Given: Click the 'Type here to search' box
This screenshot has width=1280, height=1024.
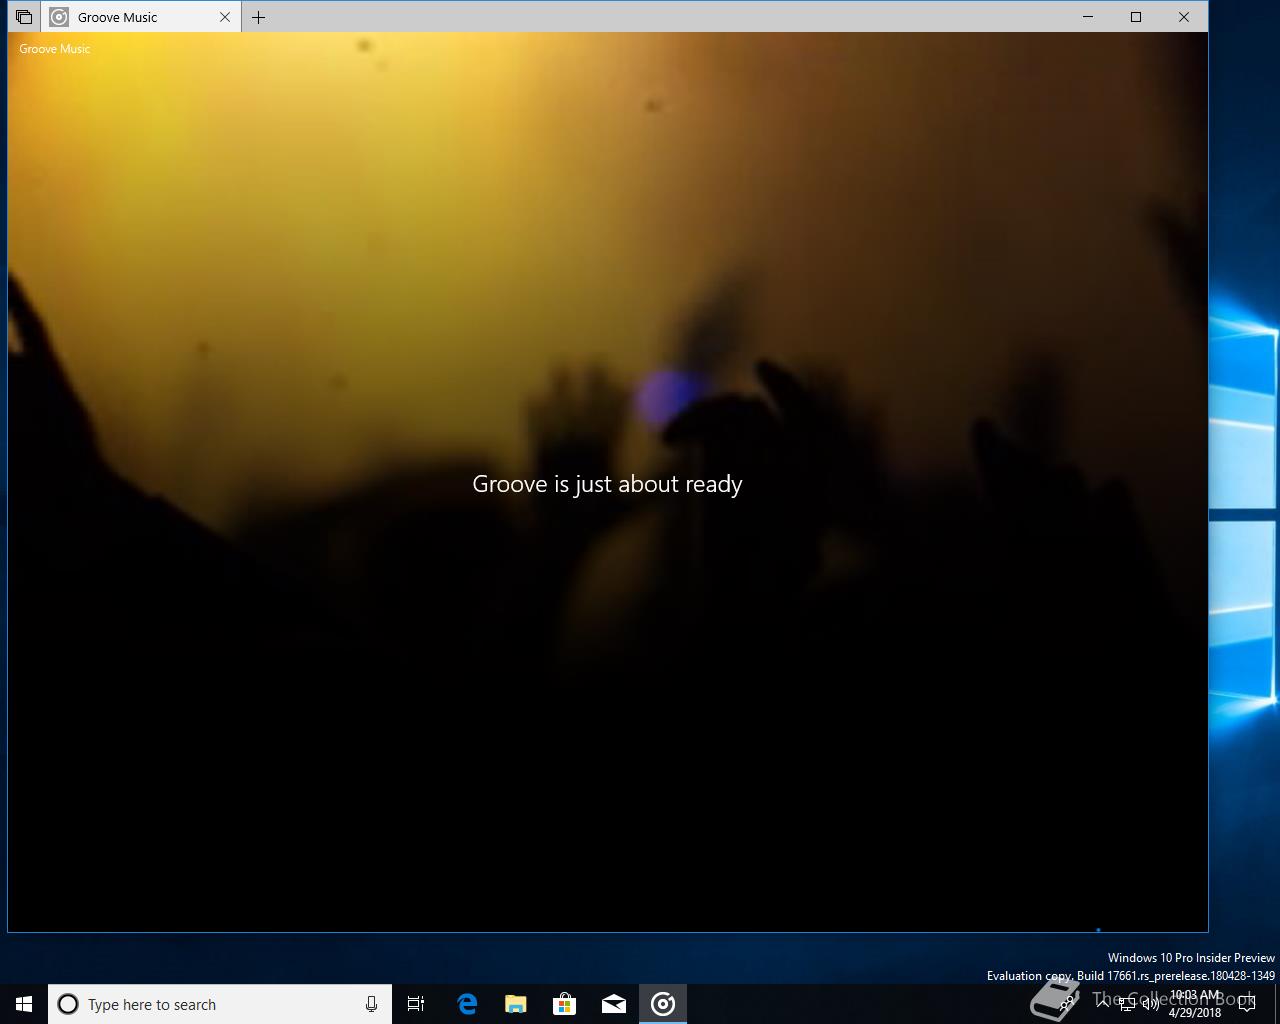Looking at the screenshot, I should point(220,1004).
